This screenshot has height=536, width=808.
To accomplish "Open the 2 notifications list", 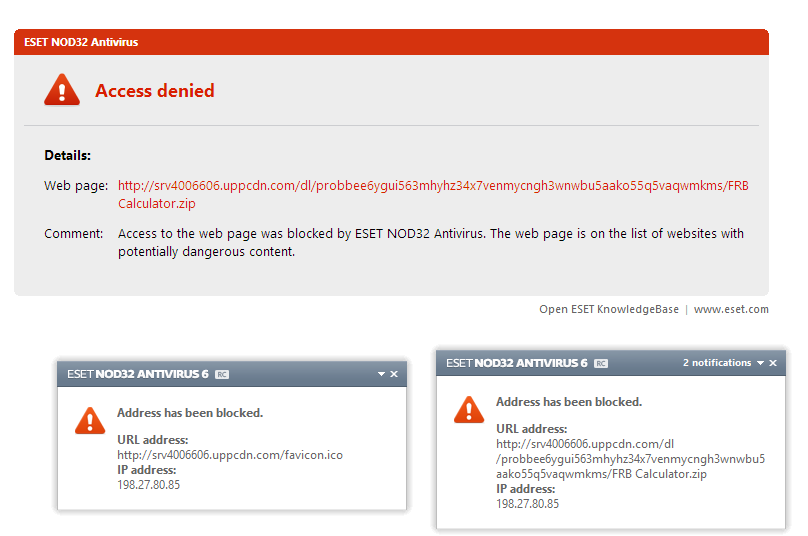I will tap(717, 363).
